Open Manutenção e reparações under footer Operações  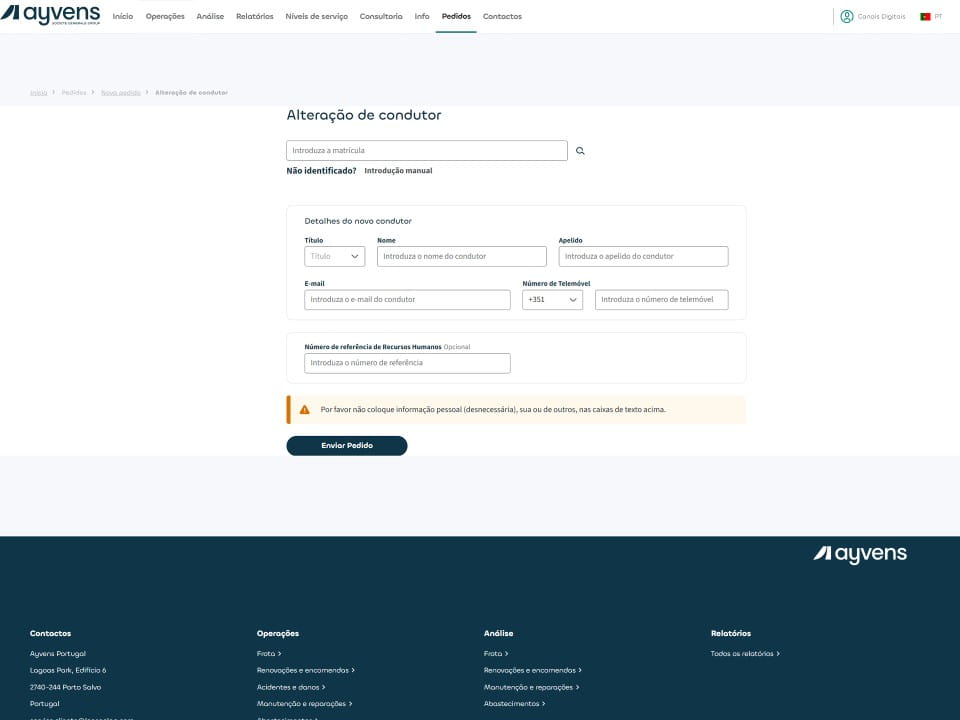[x=304, y=704]
